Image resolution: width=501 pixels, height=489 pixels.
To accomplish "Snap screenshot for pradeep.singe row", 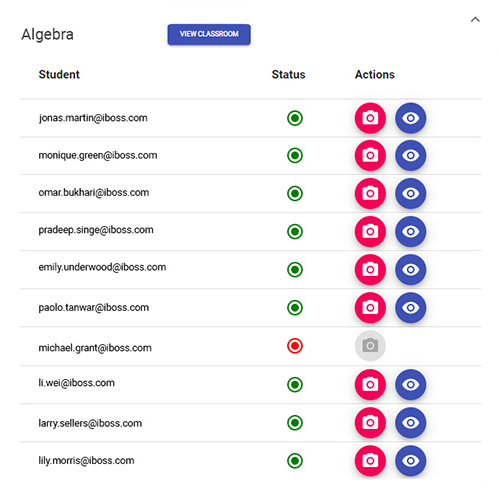I will 370,231.
